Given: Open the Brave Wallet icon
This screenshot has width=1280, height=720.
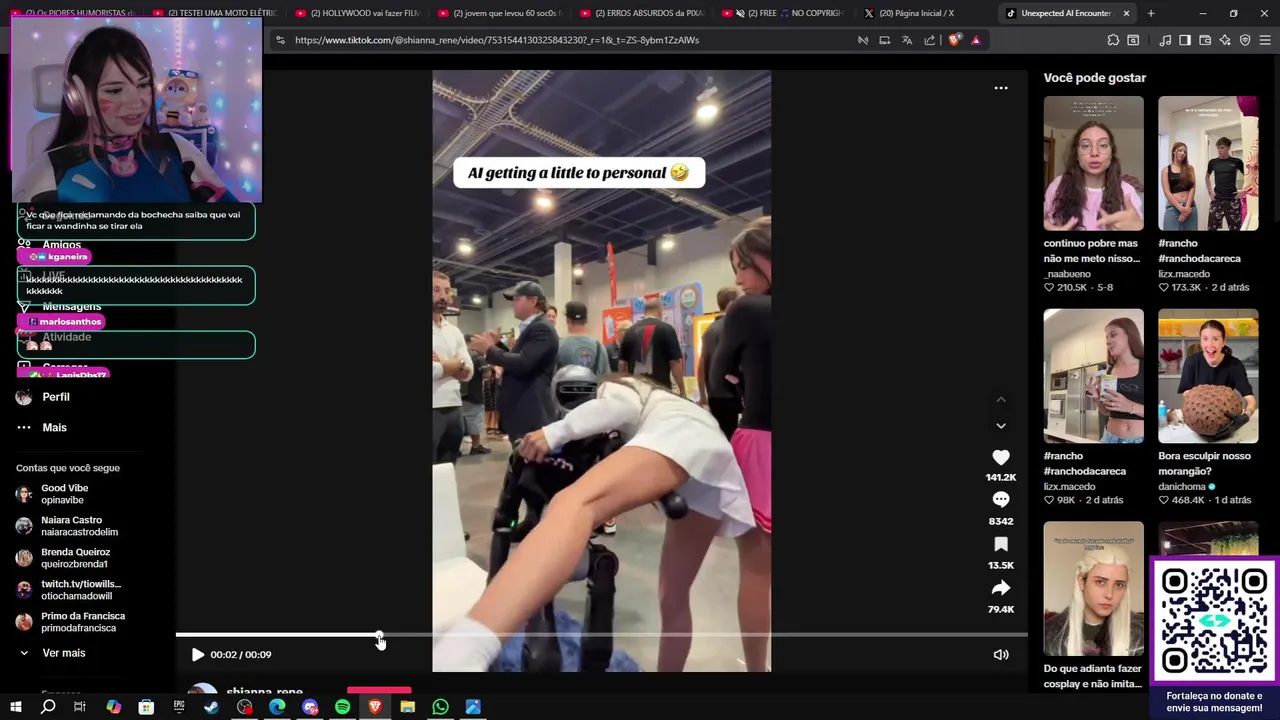Looking at the screenshot, I should (x=1205, y=40).
